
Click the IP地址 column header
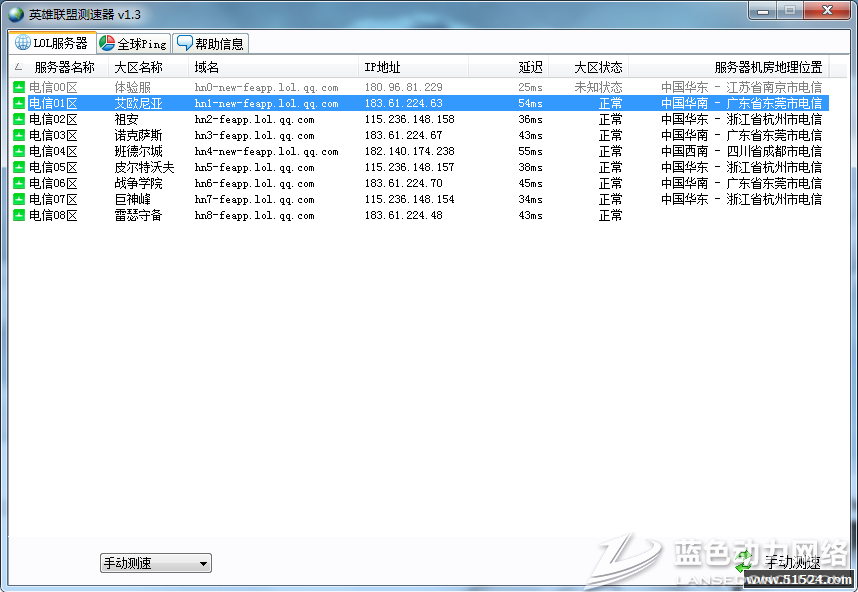pyautogui.click(x=382, y=67)
